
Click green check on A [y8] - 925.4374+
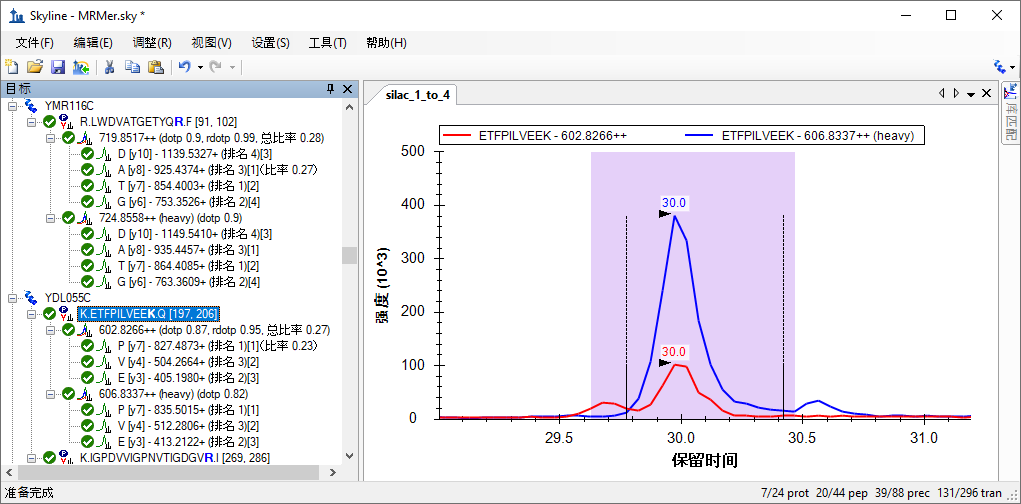point(87,170)
